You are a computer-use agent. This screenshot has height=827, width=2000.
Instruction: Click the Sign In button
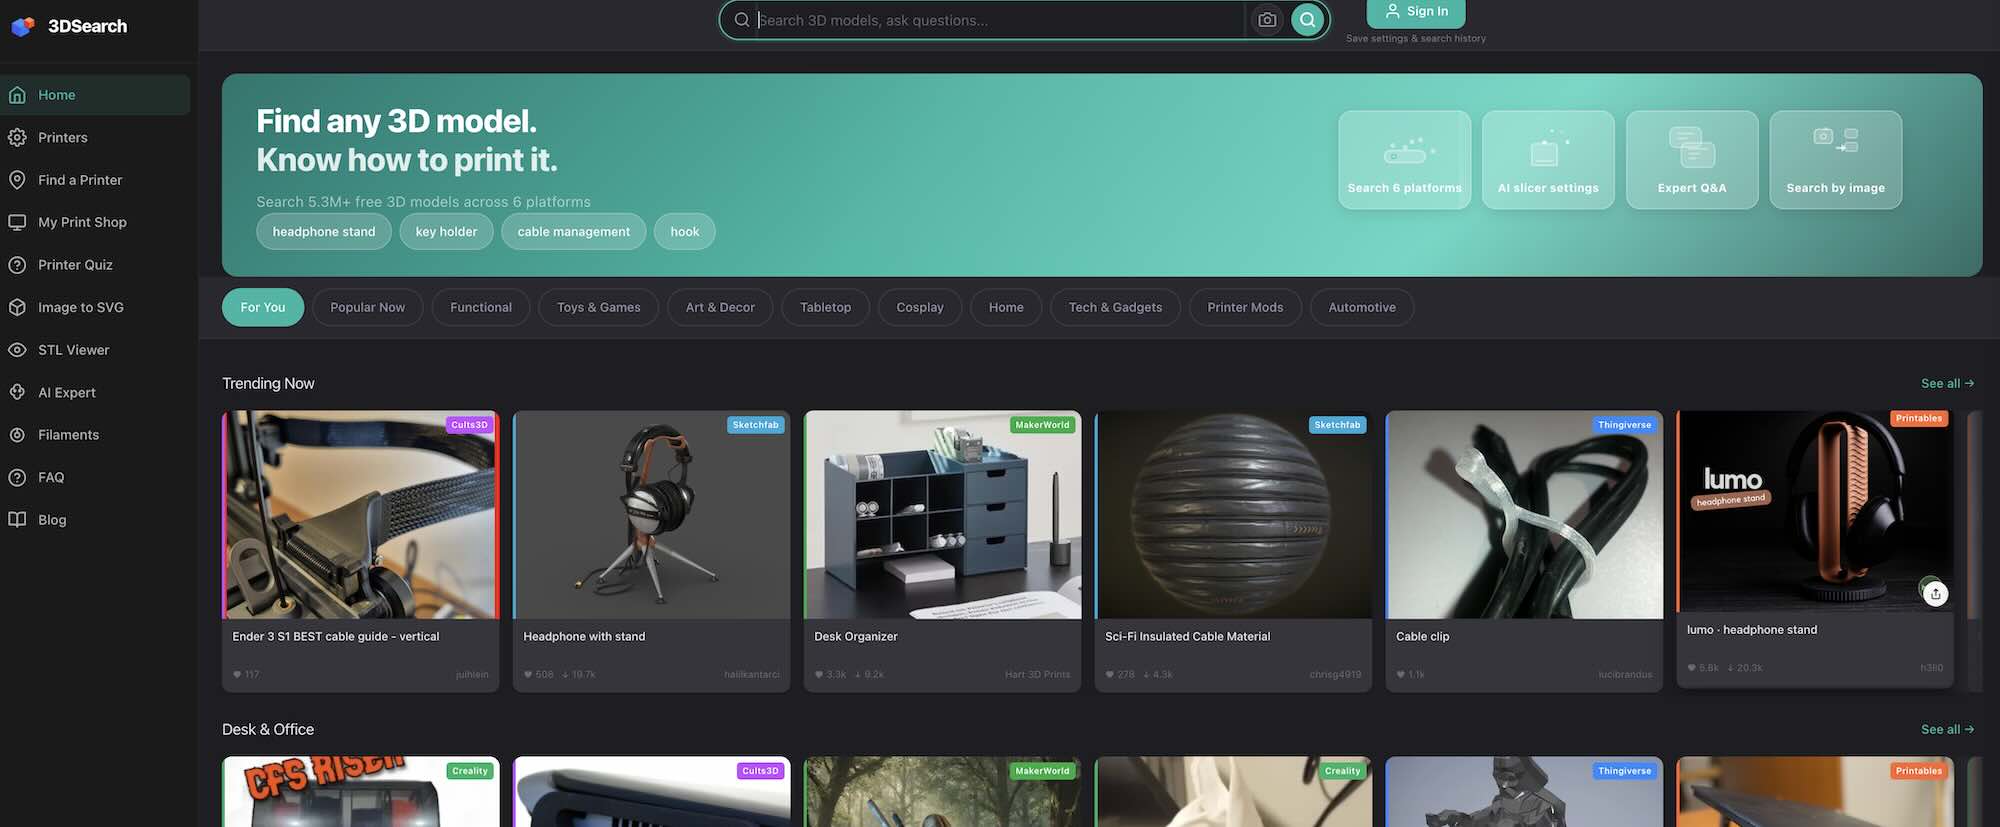point(1415,12)
